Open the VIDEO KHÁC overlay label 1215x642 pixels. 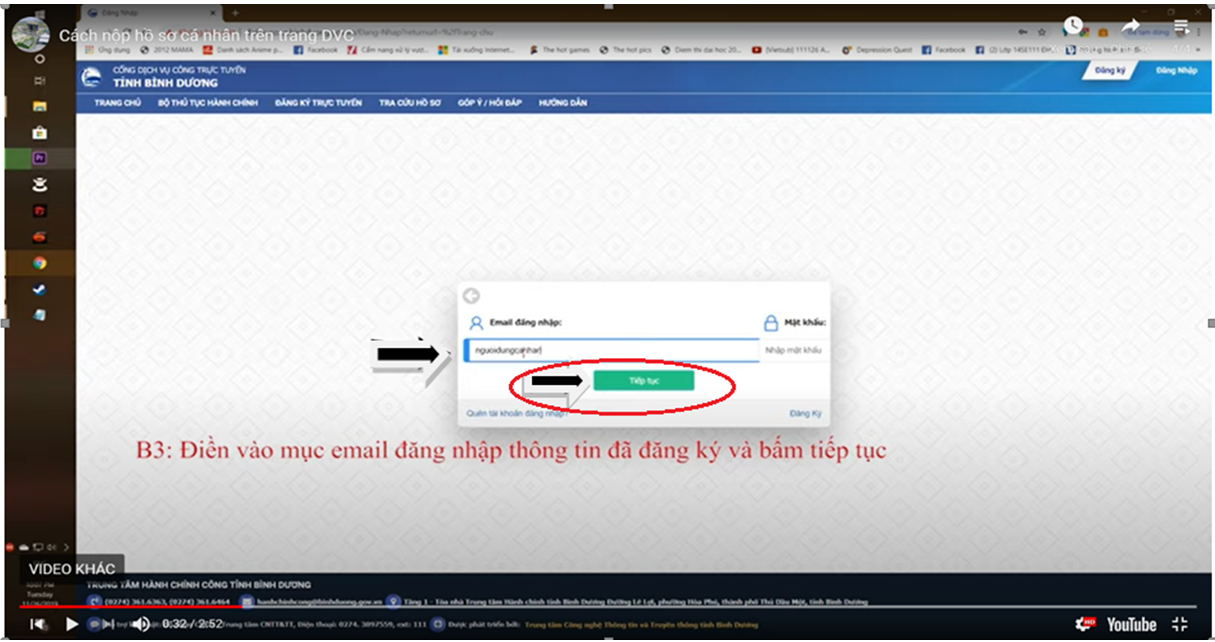tap(72, 569)
